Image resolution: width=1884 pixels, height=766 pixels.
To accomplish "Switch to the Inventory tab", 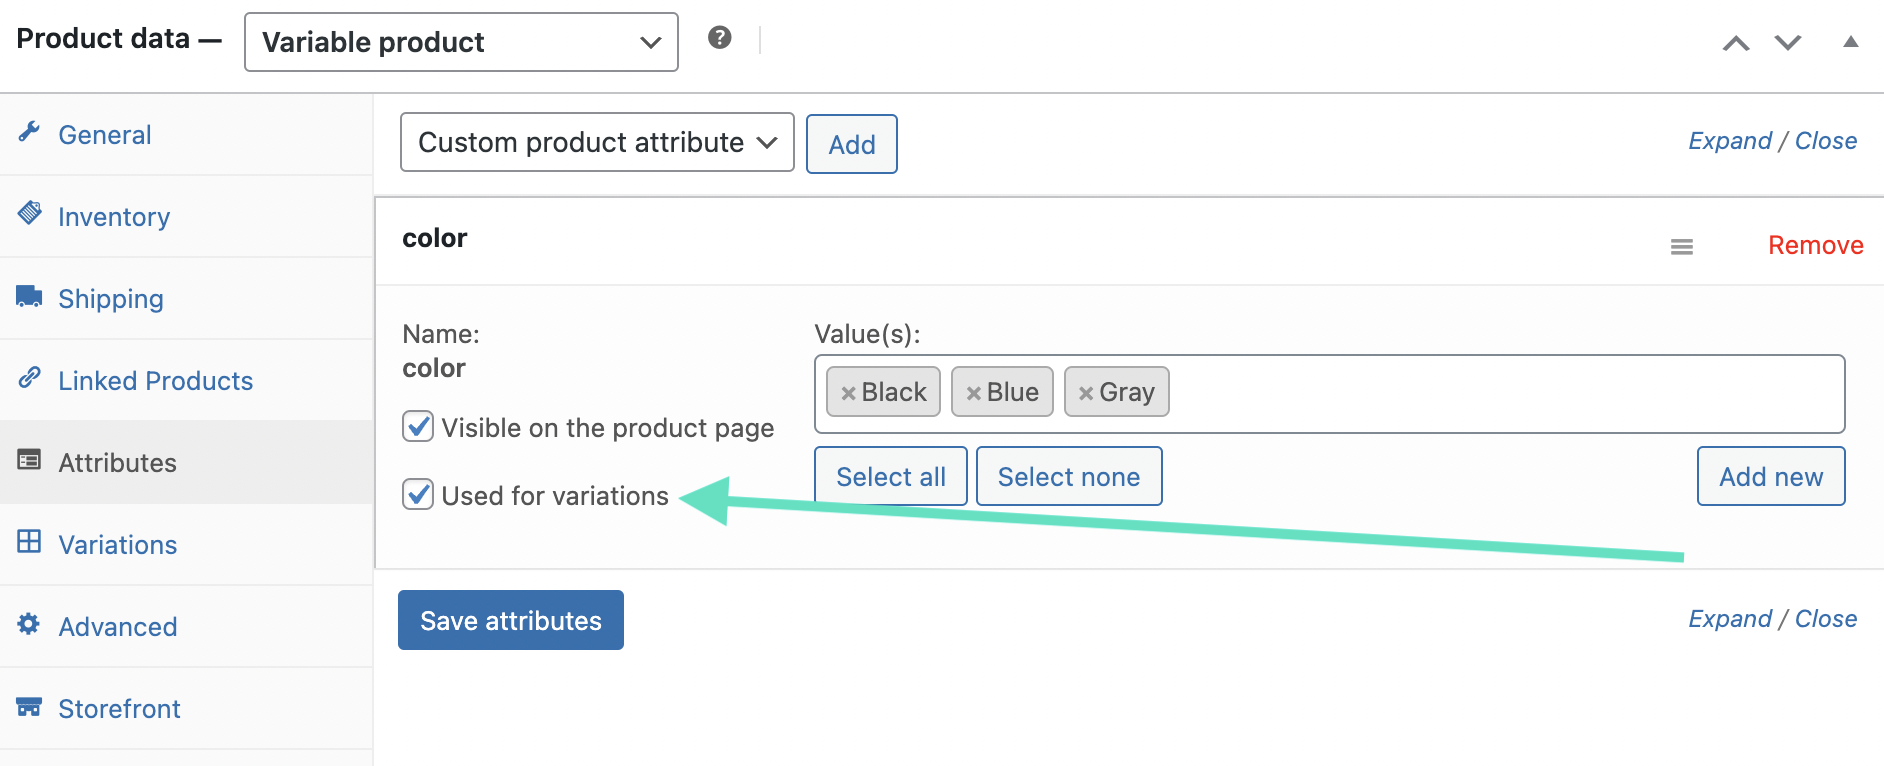I will point(114,217).
